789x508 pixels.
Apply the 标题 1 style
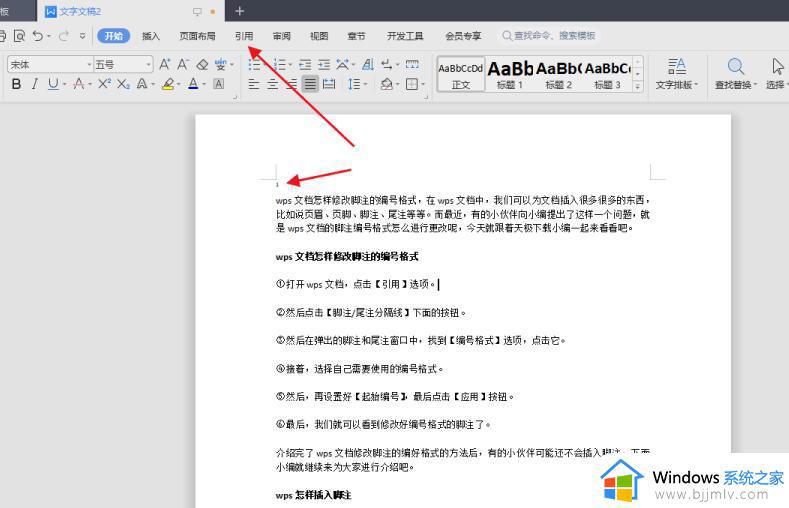click(510, 74)
